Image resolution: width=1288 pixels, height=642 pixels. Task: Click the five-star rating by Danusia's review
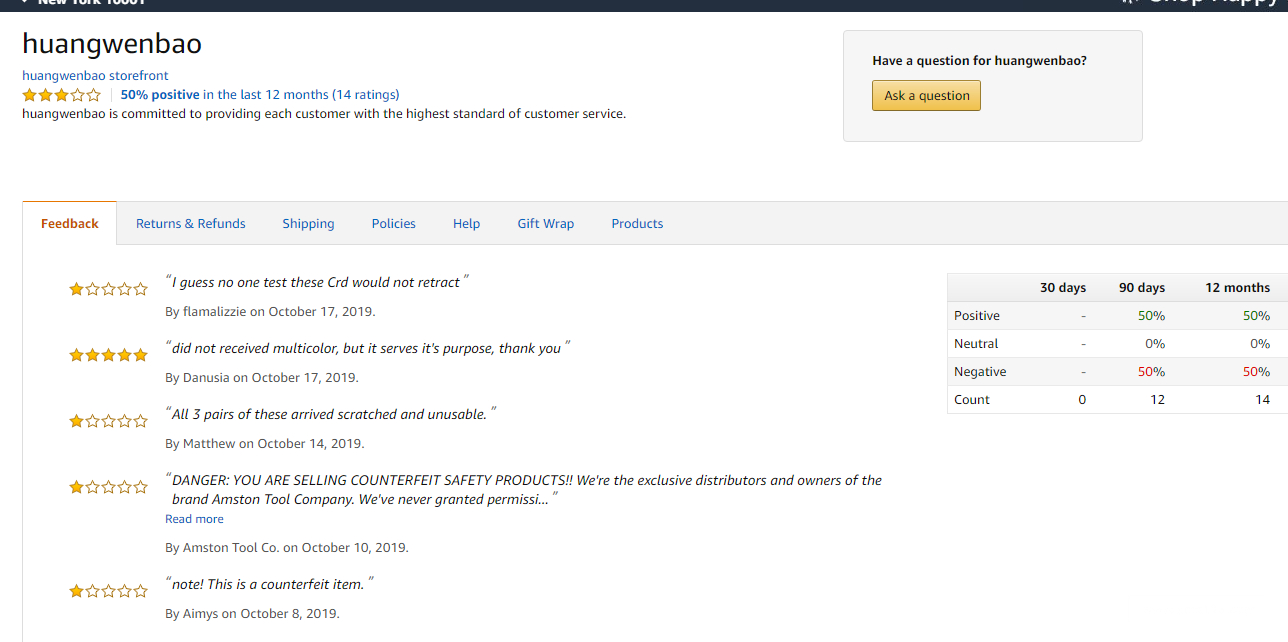108,355
